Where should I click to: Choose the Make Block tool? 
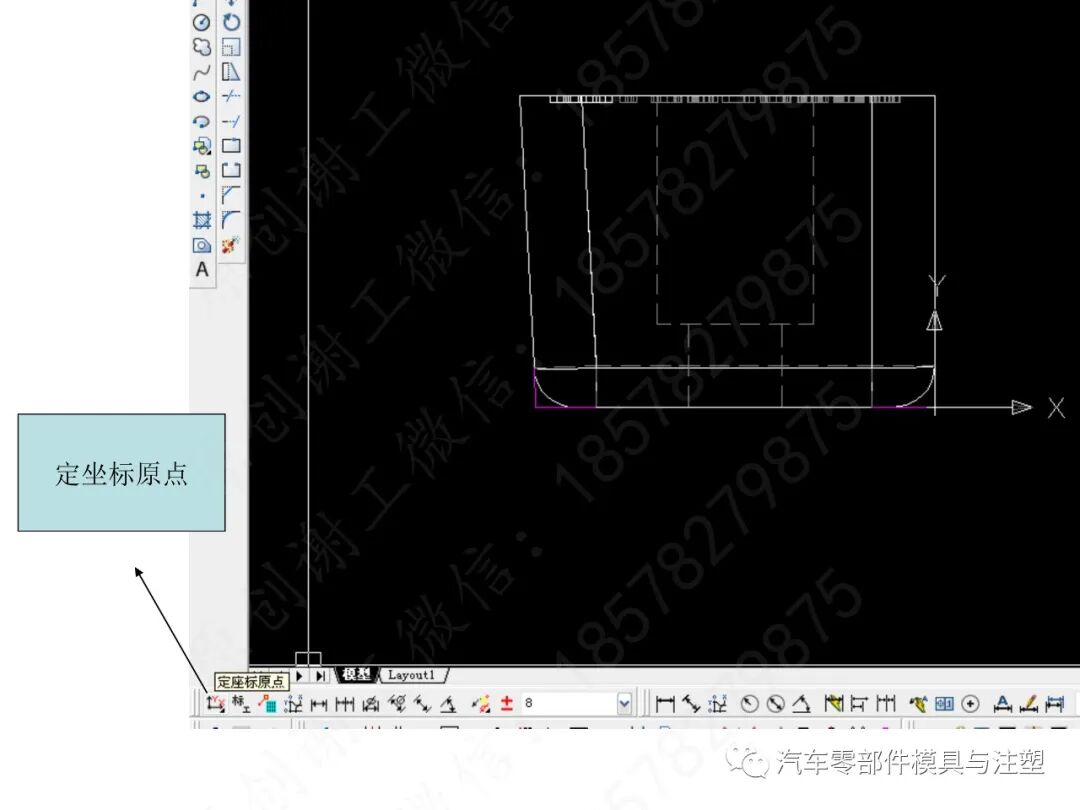pos(201,170)
